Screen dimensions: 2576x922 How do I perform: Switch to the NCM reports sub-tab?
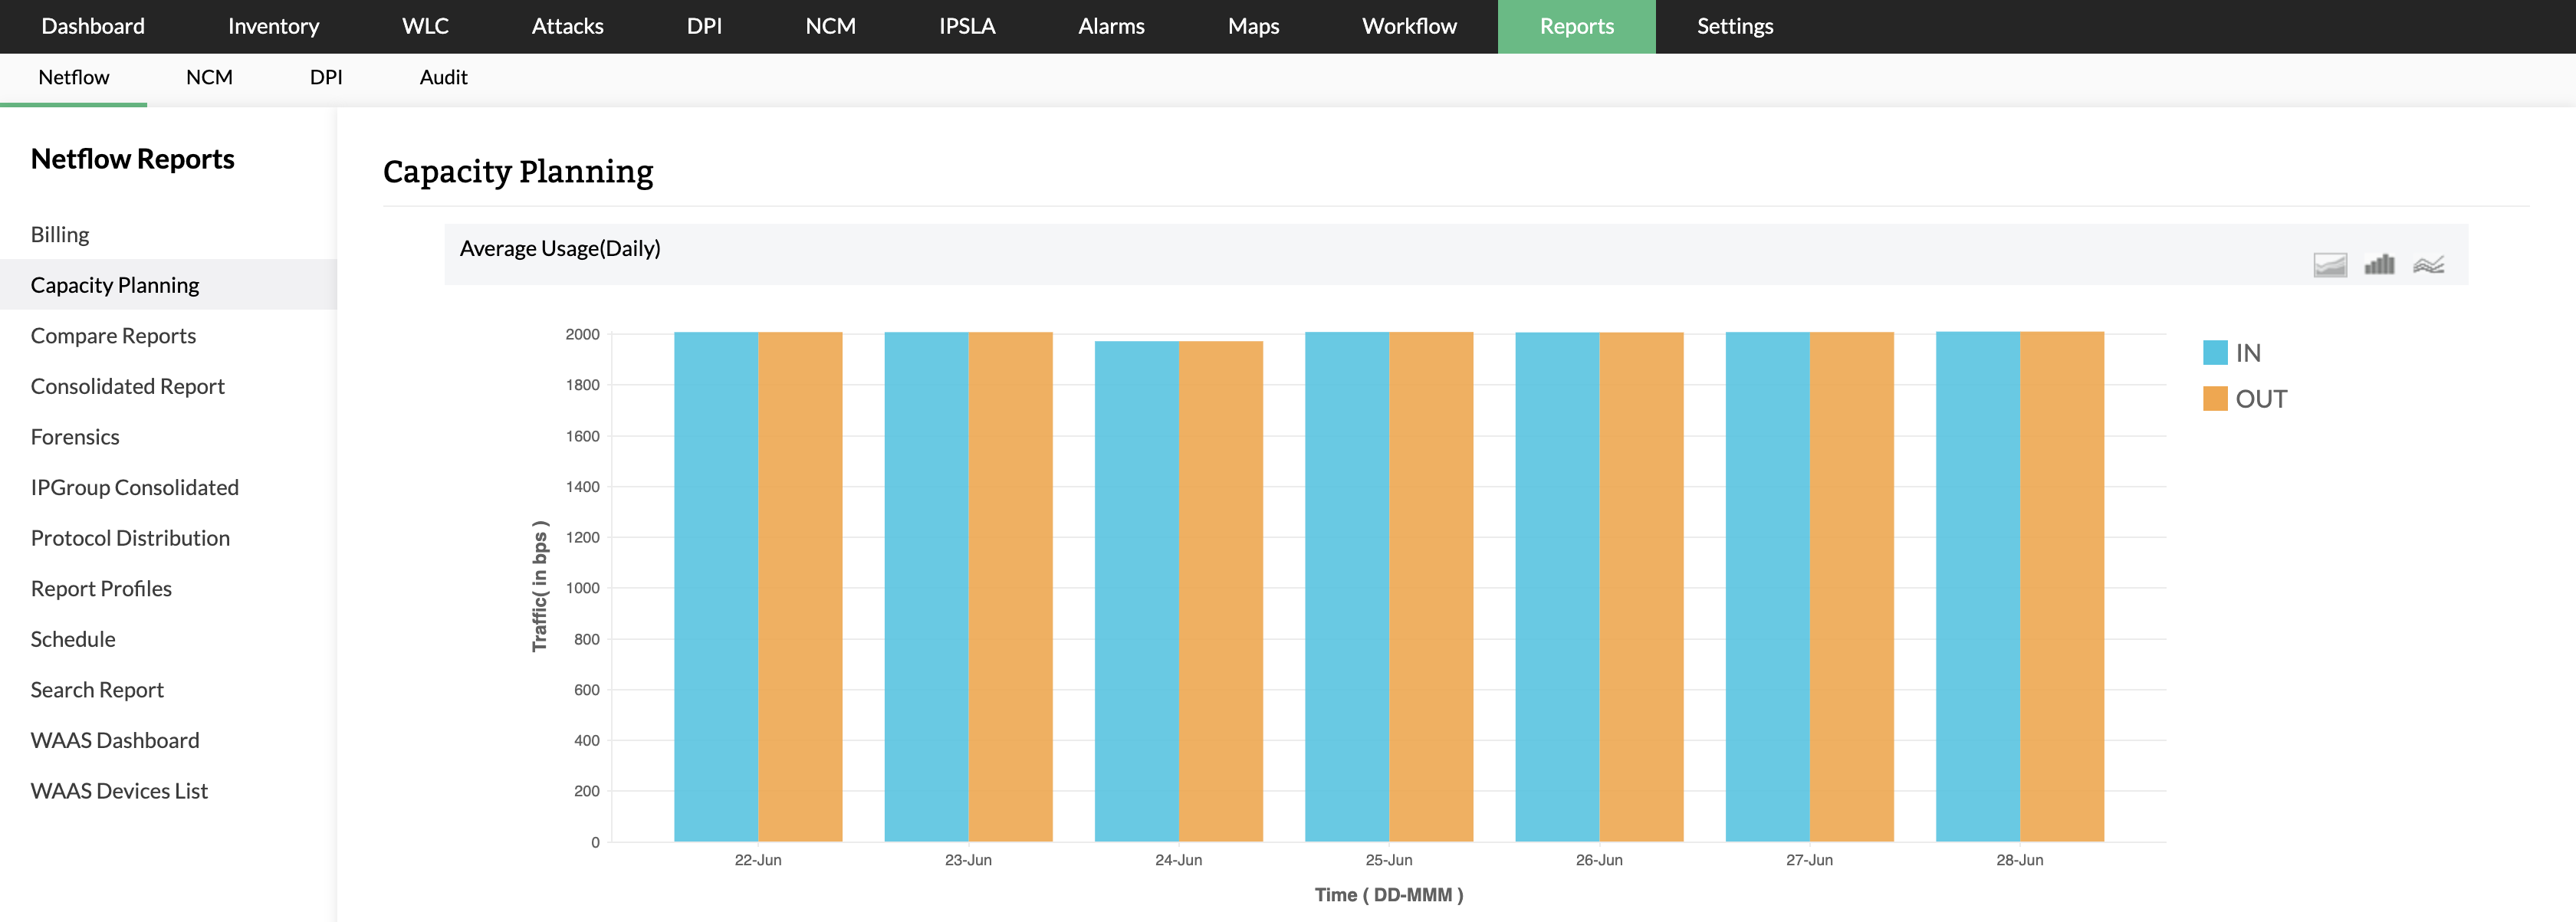pyautogui.click(x=209, y=78)
